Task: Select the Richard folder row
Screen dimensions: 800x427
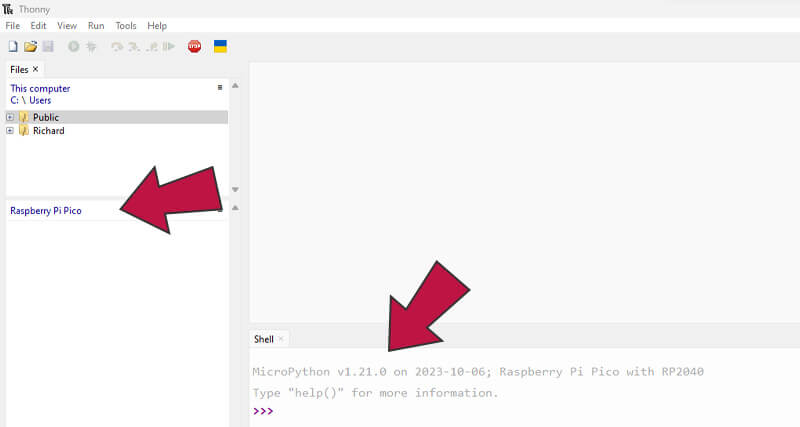Action: (117, 131)
